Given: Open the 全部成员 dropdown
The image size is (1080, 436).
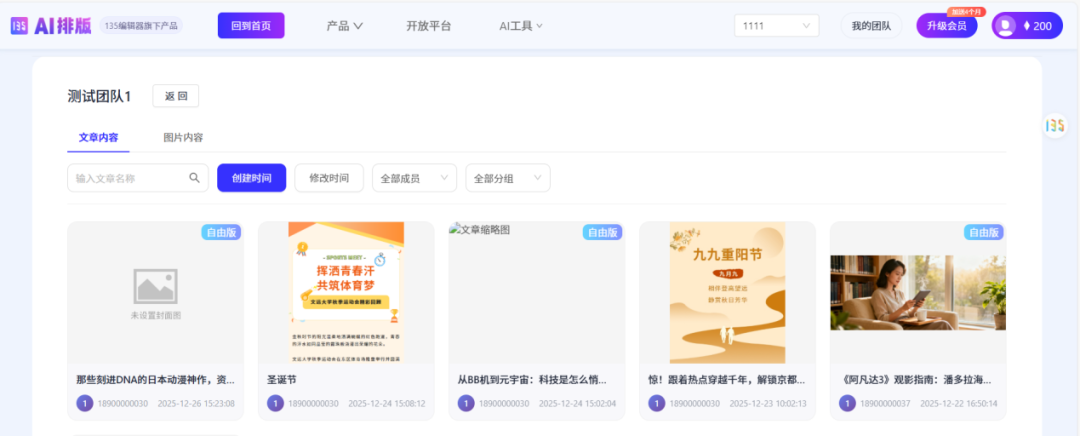Looking at the screenshot, I should [415, 178].
